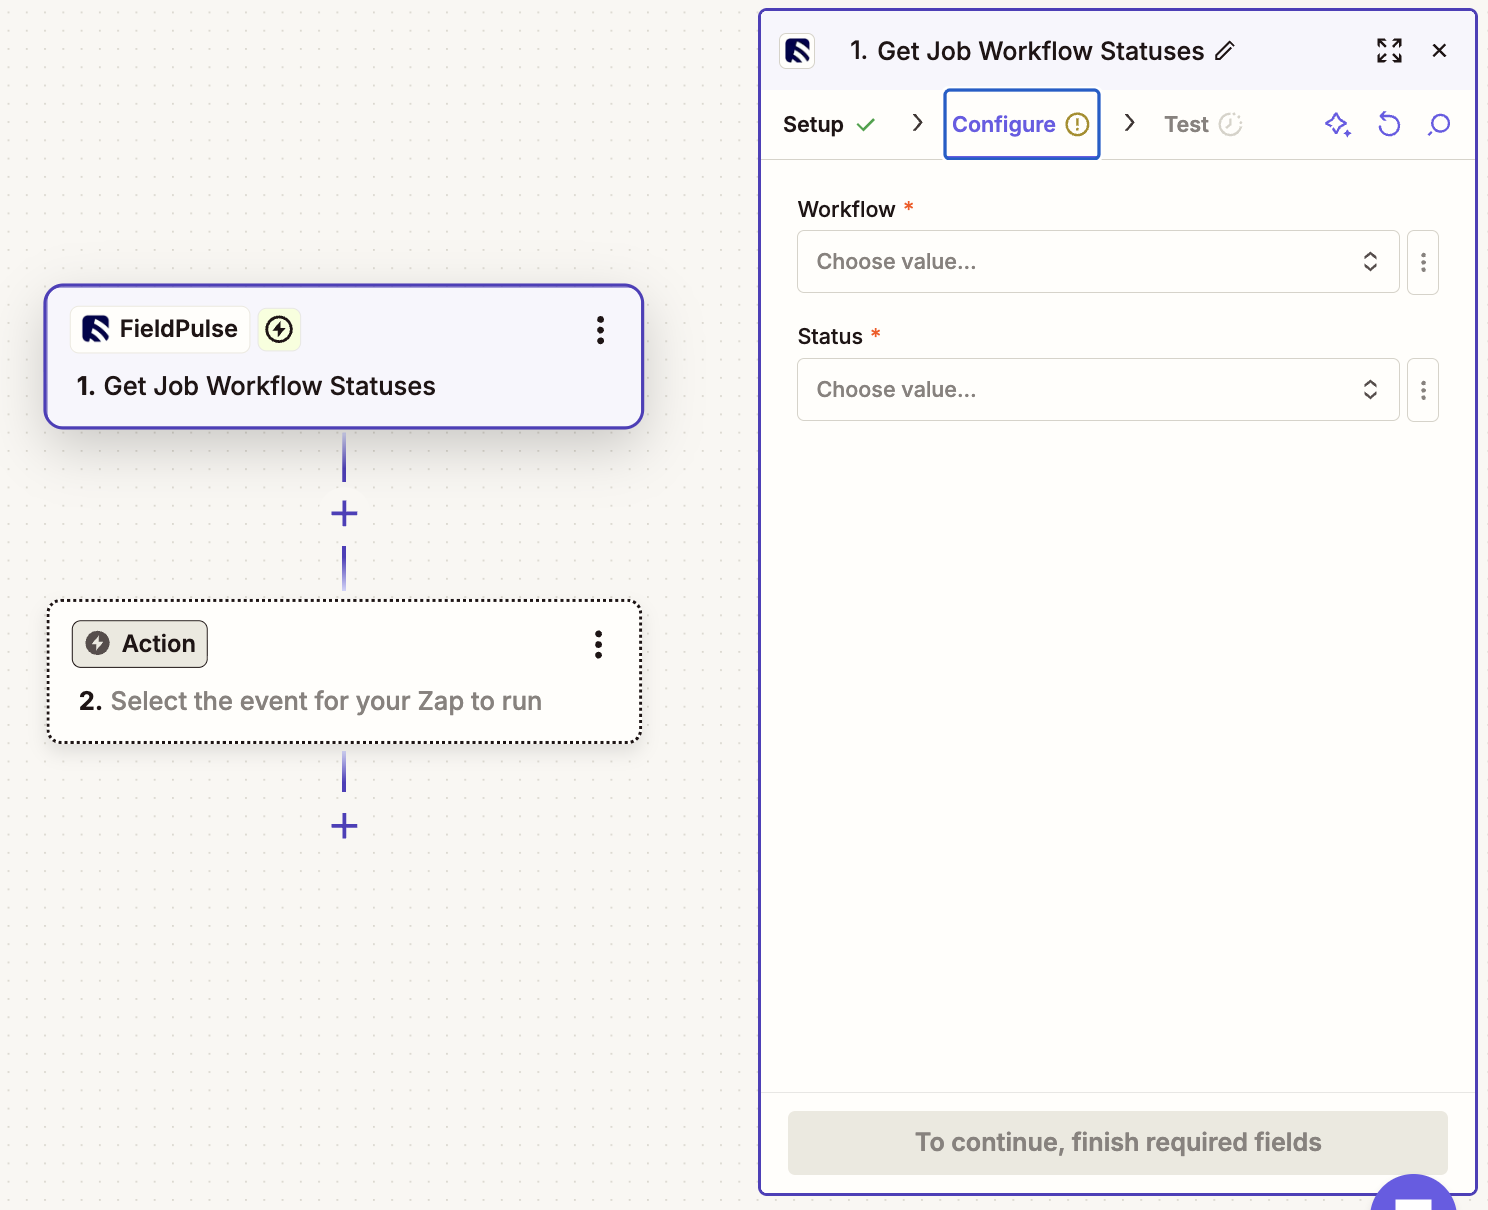Close the Get Job Workflow Statuses panel

pos(1439,51)
